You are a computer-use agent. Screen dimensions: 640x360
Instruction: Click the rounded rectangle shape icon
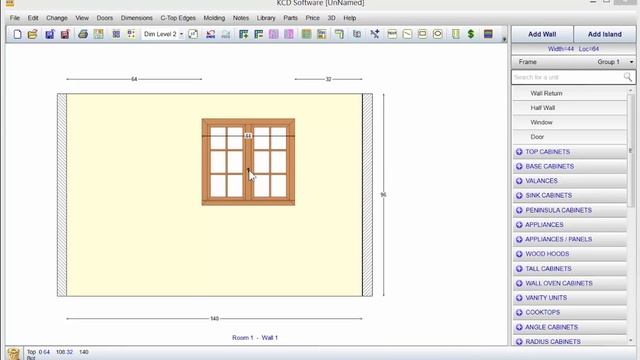pos(422,34)
